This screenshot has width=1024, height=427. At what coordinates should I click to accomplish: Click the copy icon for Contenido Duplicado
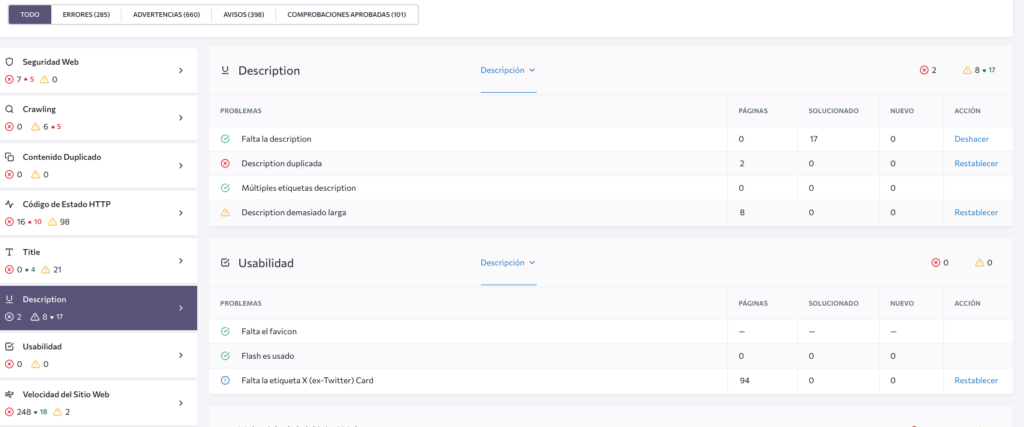[x=9, y=157]
